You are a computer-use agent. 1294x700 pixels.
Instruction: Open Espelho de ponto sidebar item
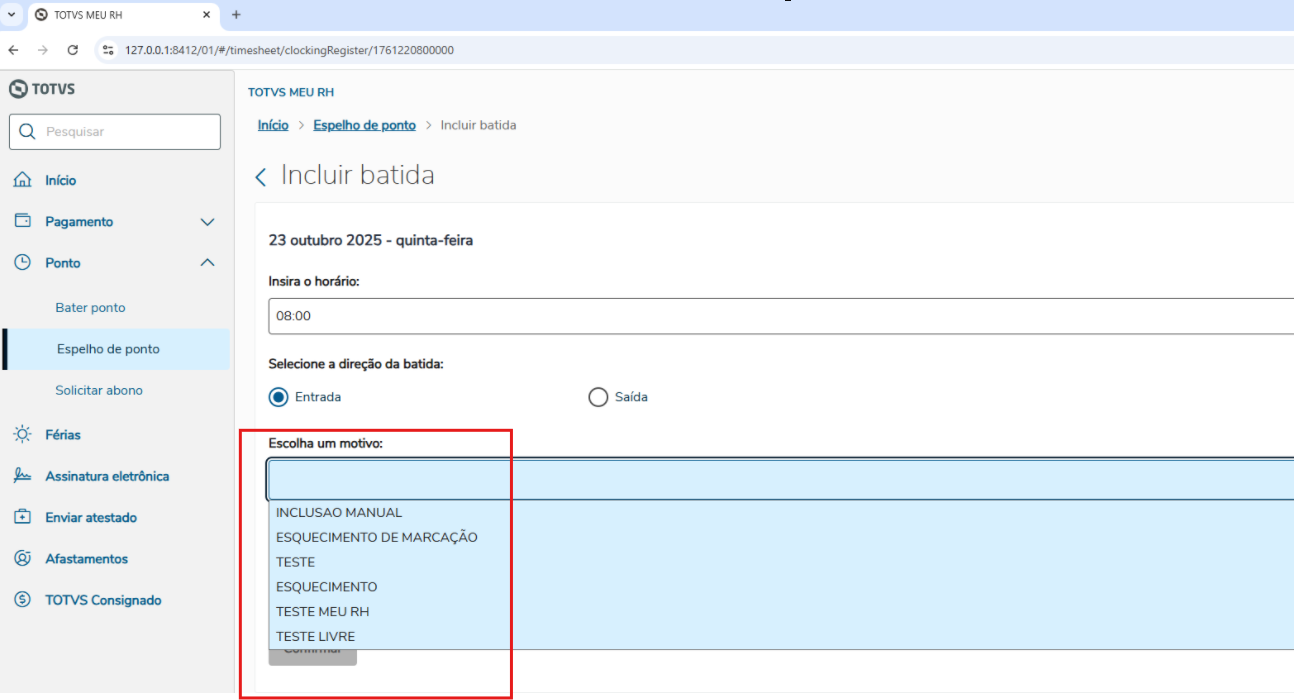pyautogui.click(x=116, y=349)
